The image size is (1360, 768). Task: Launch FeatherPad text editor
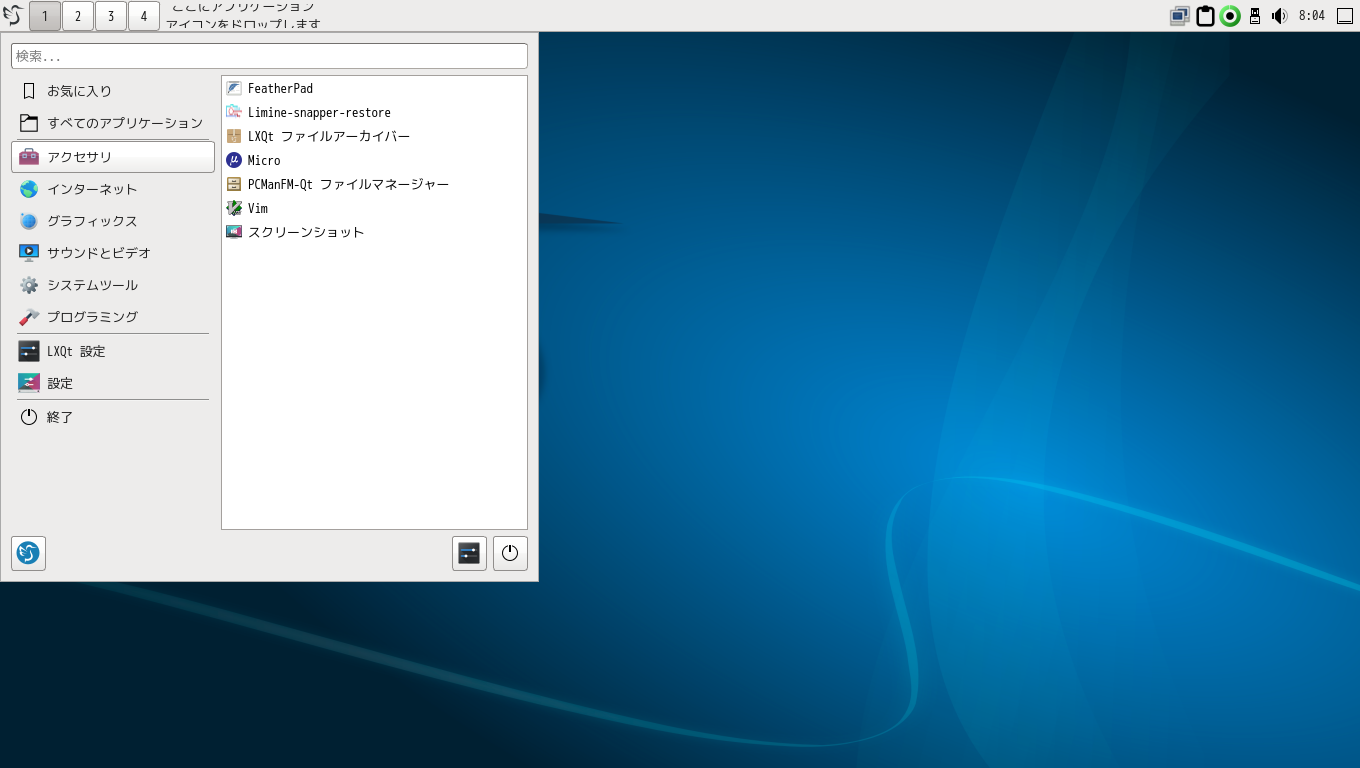[280, 89]
